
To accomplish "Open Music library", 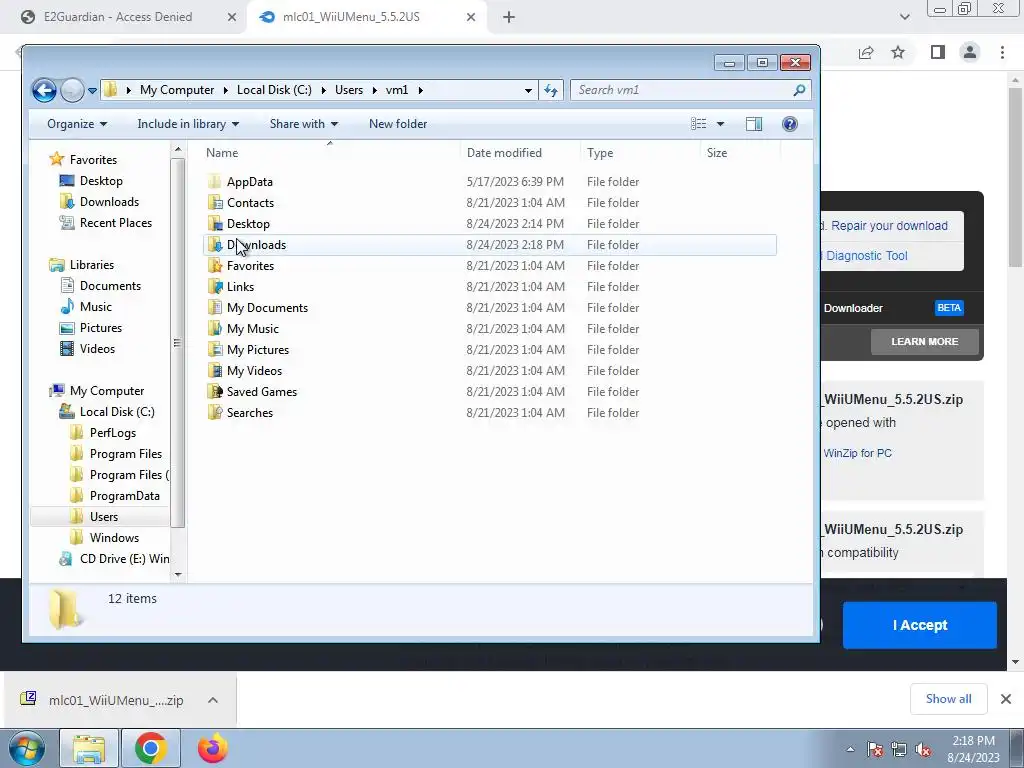I will pyautogui.click(x=95, y=307).
